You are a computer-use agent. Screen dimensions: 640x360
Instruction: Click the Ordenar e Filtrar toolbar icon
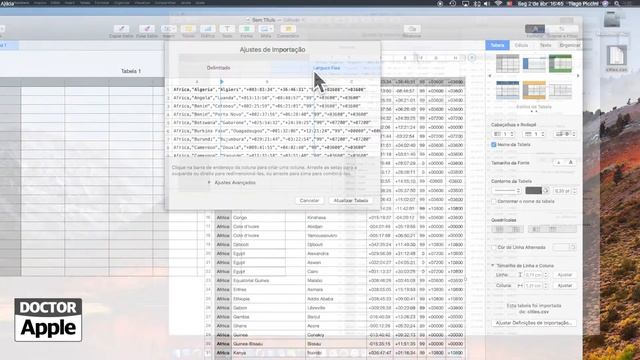[562, 29]
